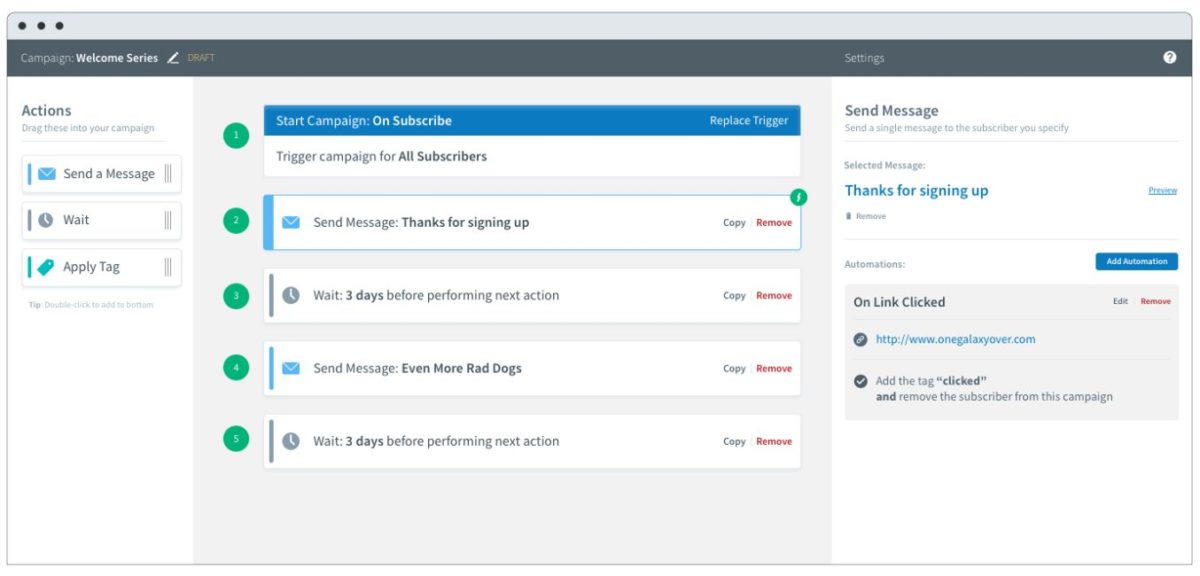Remove the step 5 Wait action
Screen dimensions: 1200x576
pyautogui.click(x=774, y=442)
